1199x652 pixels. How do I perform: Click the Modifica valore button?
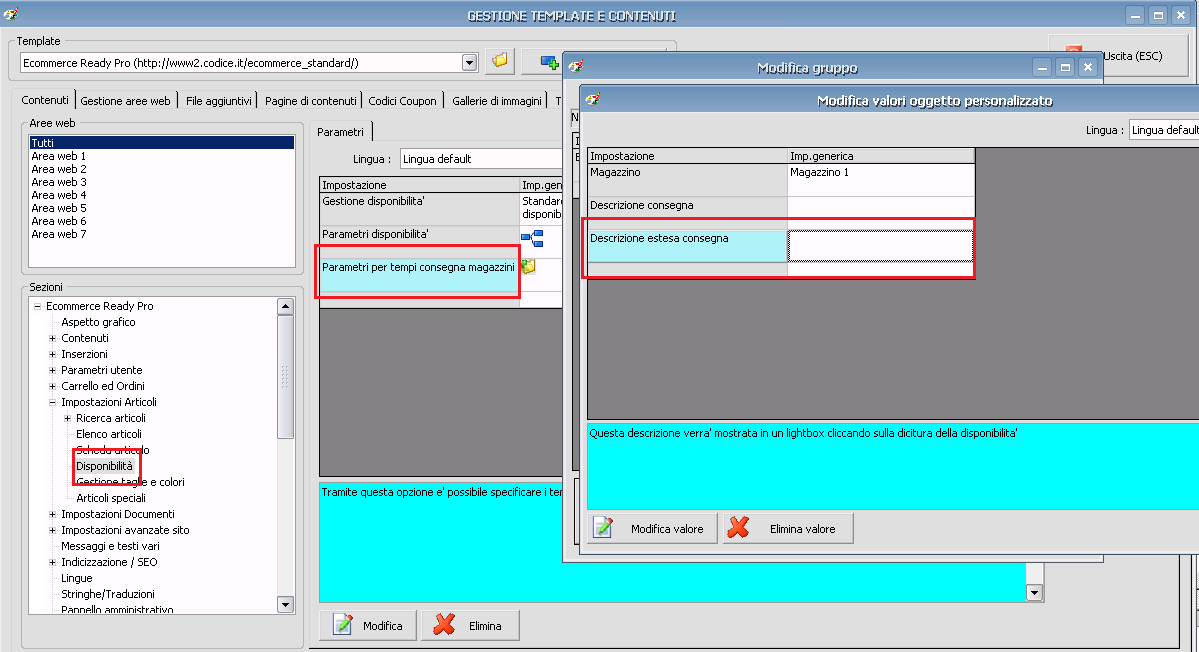coord(652,528)
